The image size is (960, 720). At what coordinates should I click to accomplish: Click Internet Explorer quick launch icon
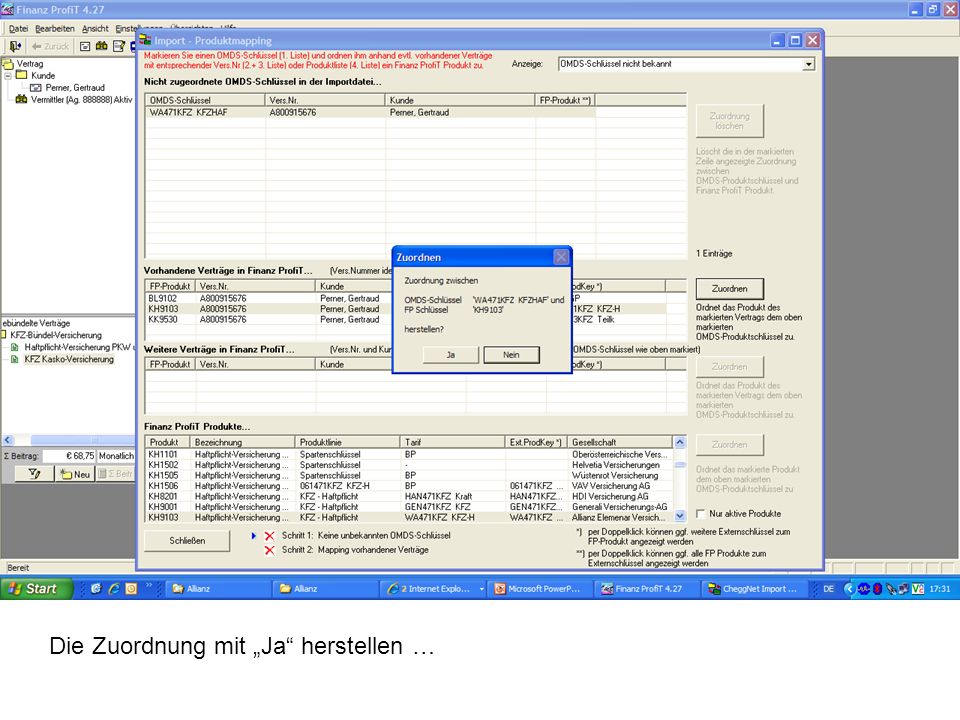tap(114, 588)
